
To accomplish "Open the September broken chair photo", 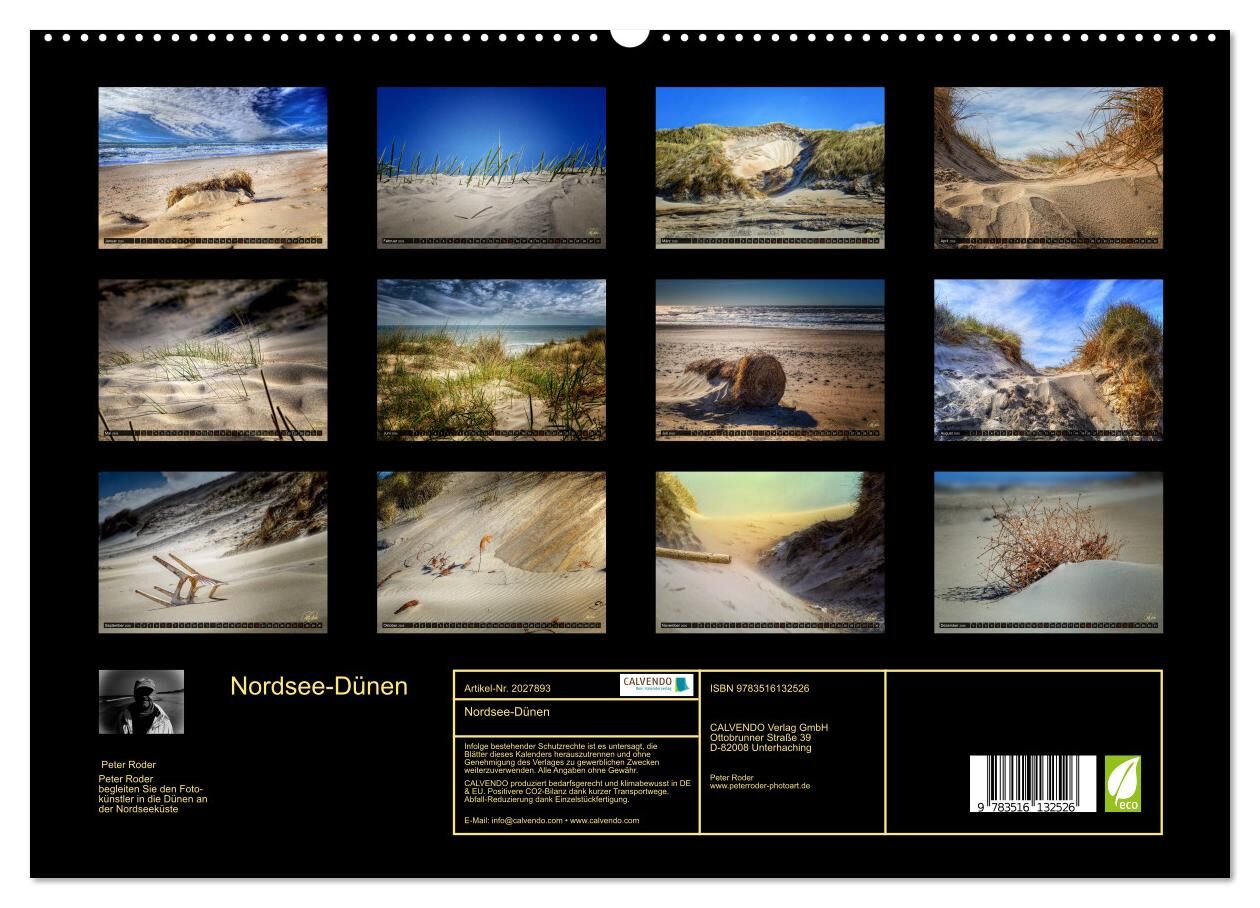I will point(212,552).
